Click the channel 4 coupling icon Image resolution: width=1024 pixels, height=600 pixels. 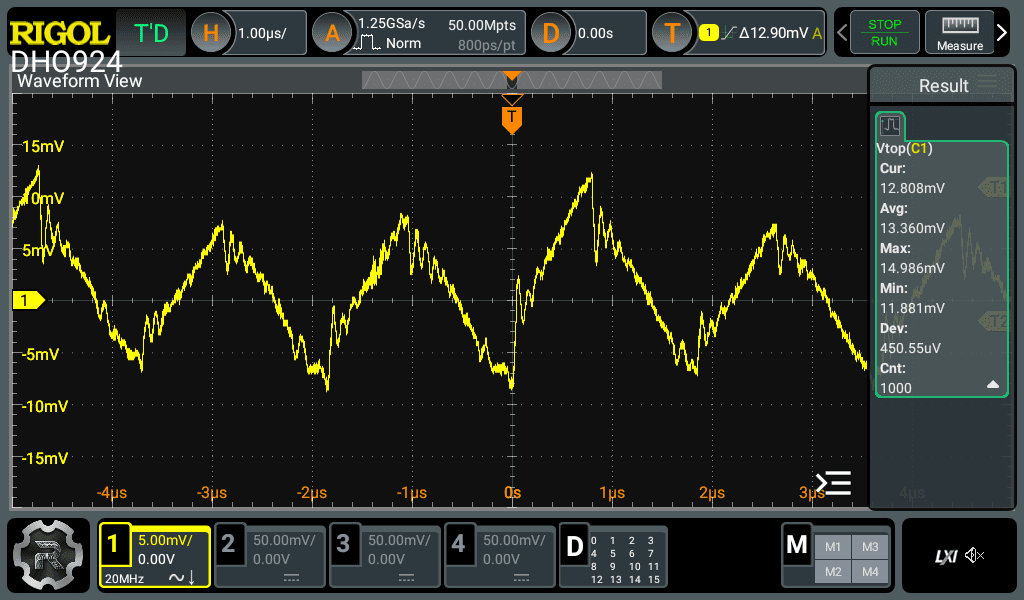[x=521, y=578]
